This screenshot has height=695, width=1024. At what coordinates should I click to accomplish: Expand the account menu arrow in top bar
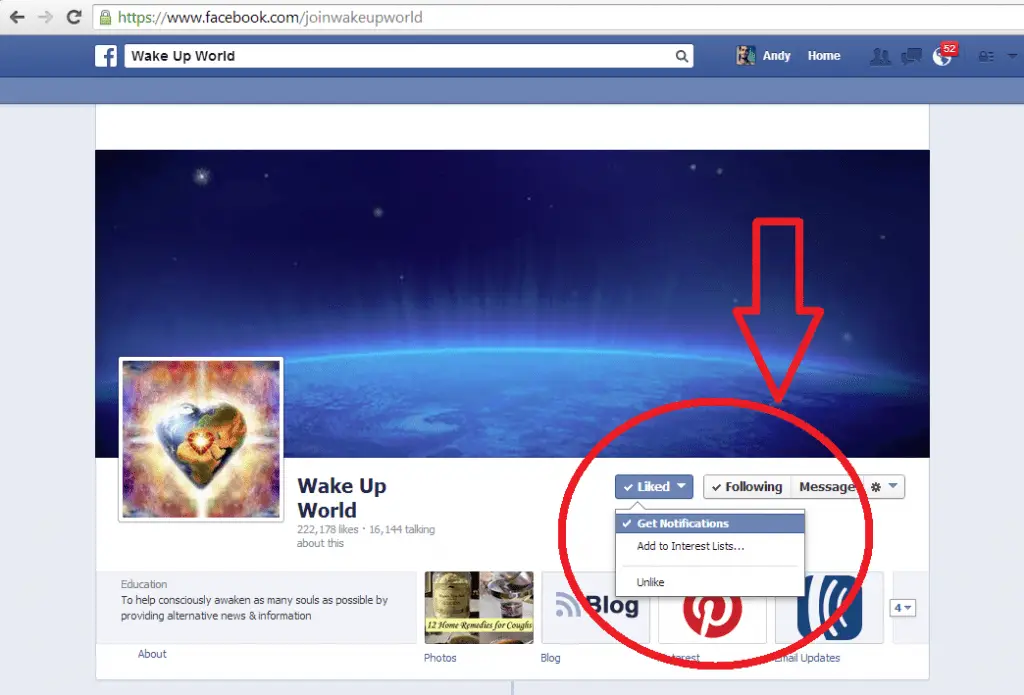coord(1012,57)
